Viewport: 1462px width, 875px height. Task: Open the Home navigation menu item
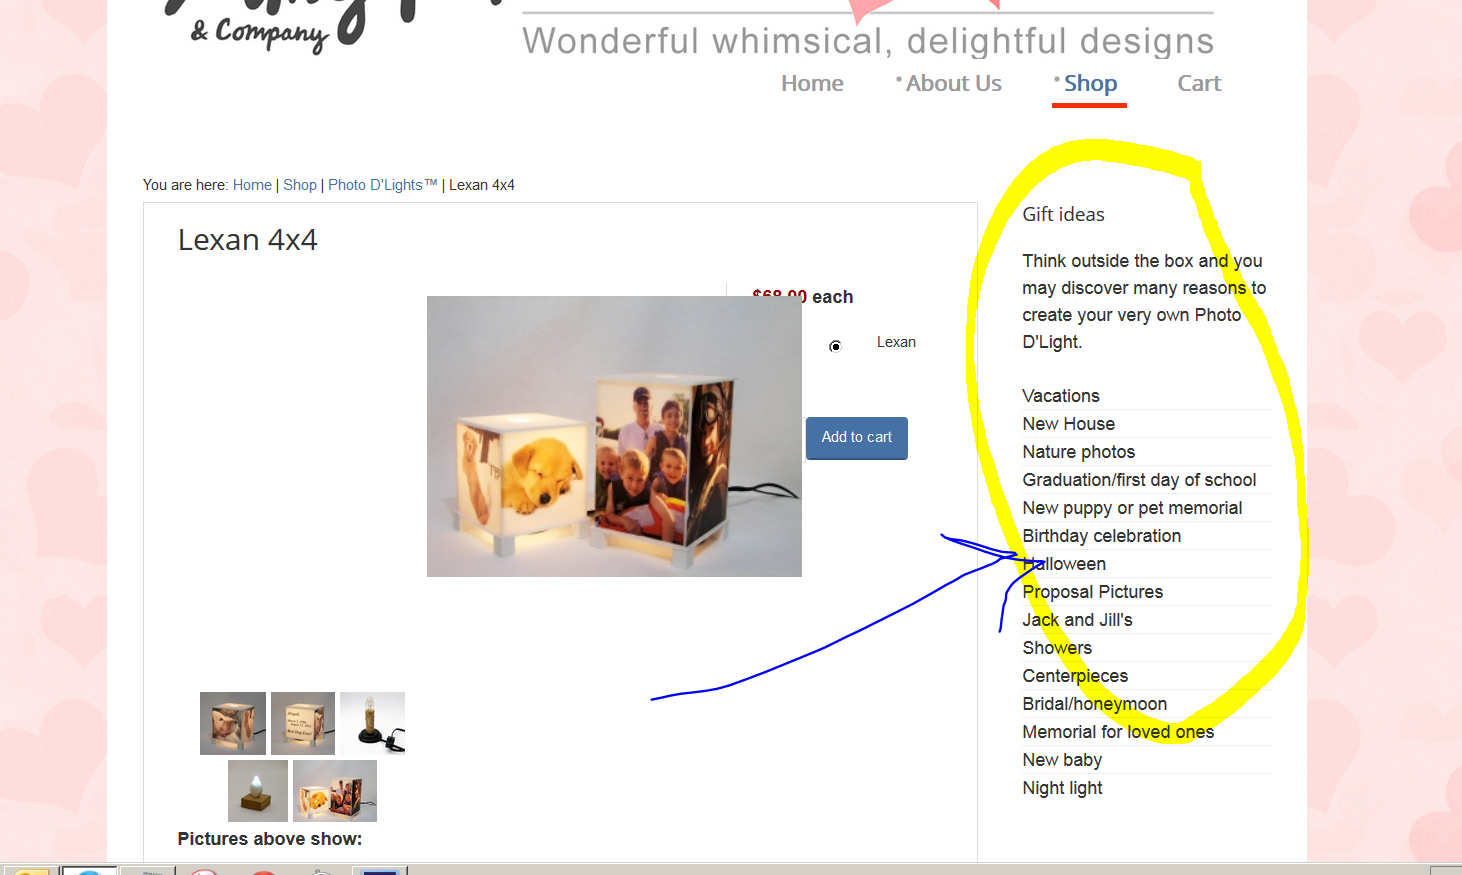(812, 84)
